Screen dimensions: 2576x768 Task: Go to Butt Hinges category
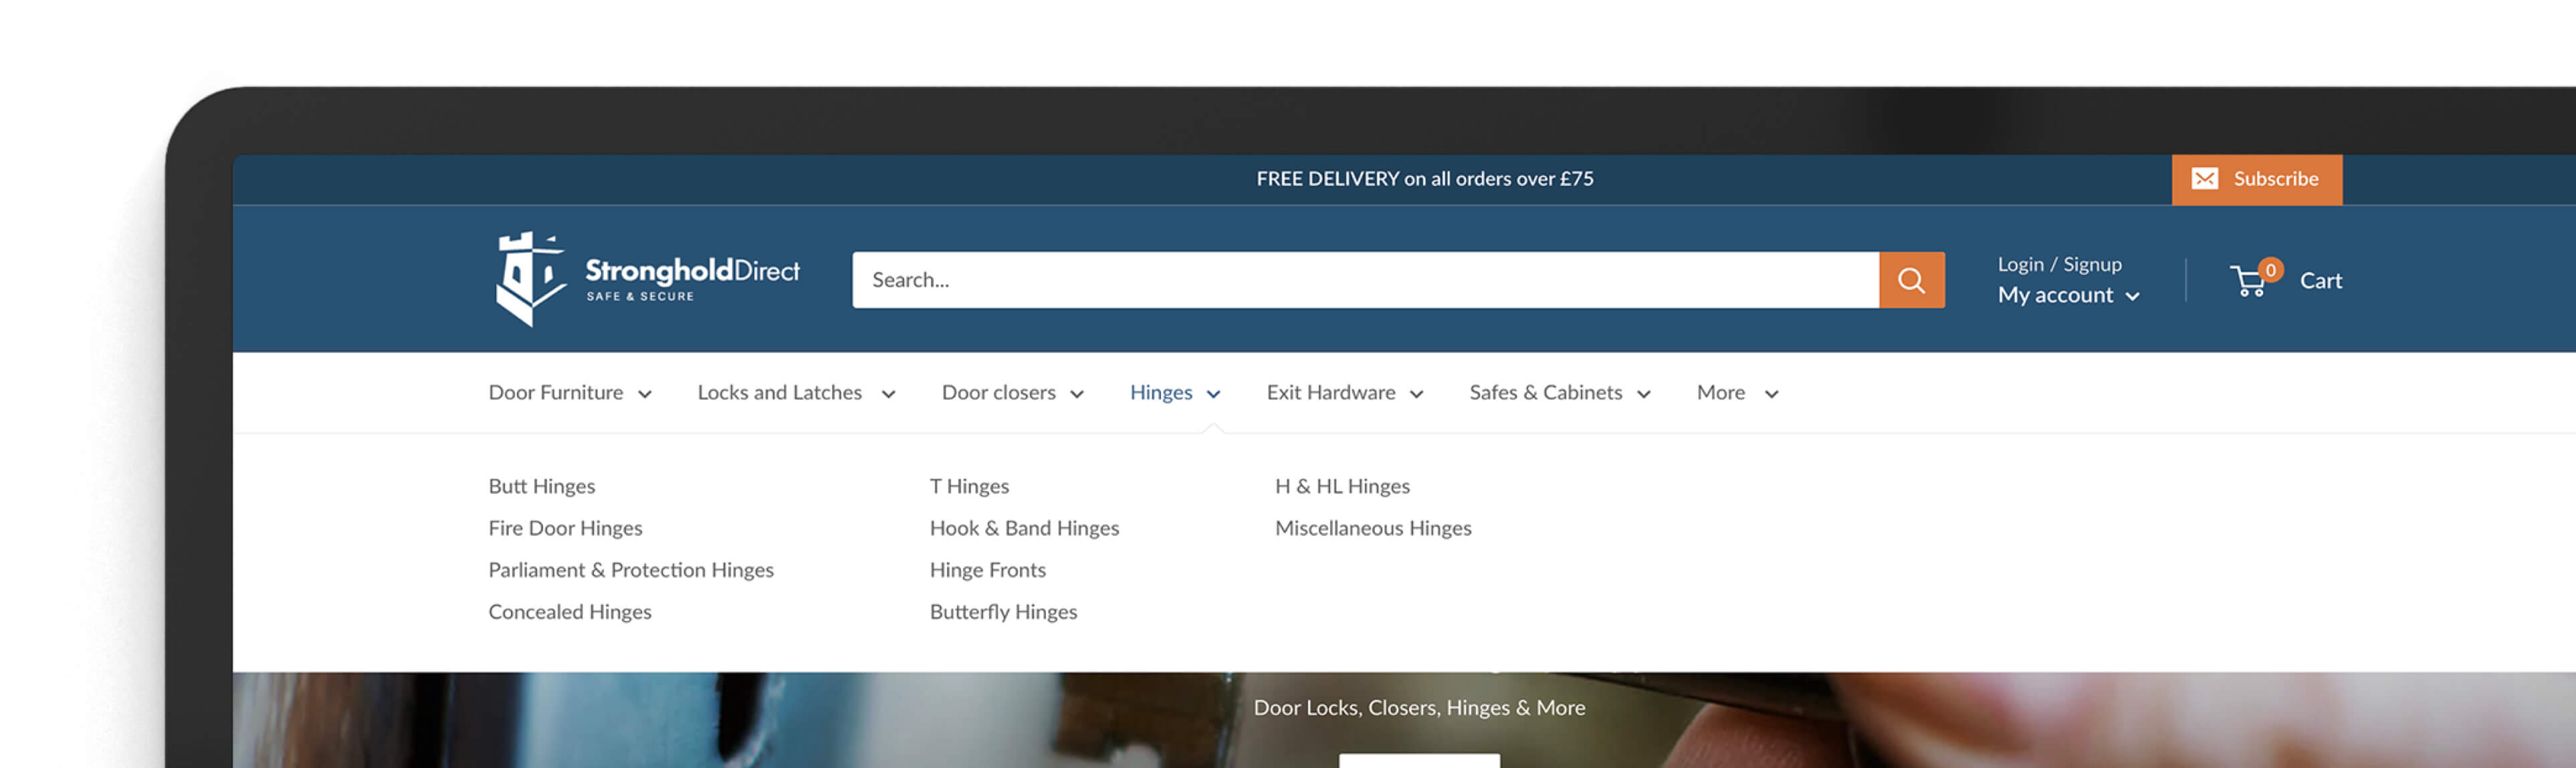coord(541,486)
